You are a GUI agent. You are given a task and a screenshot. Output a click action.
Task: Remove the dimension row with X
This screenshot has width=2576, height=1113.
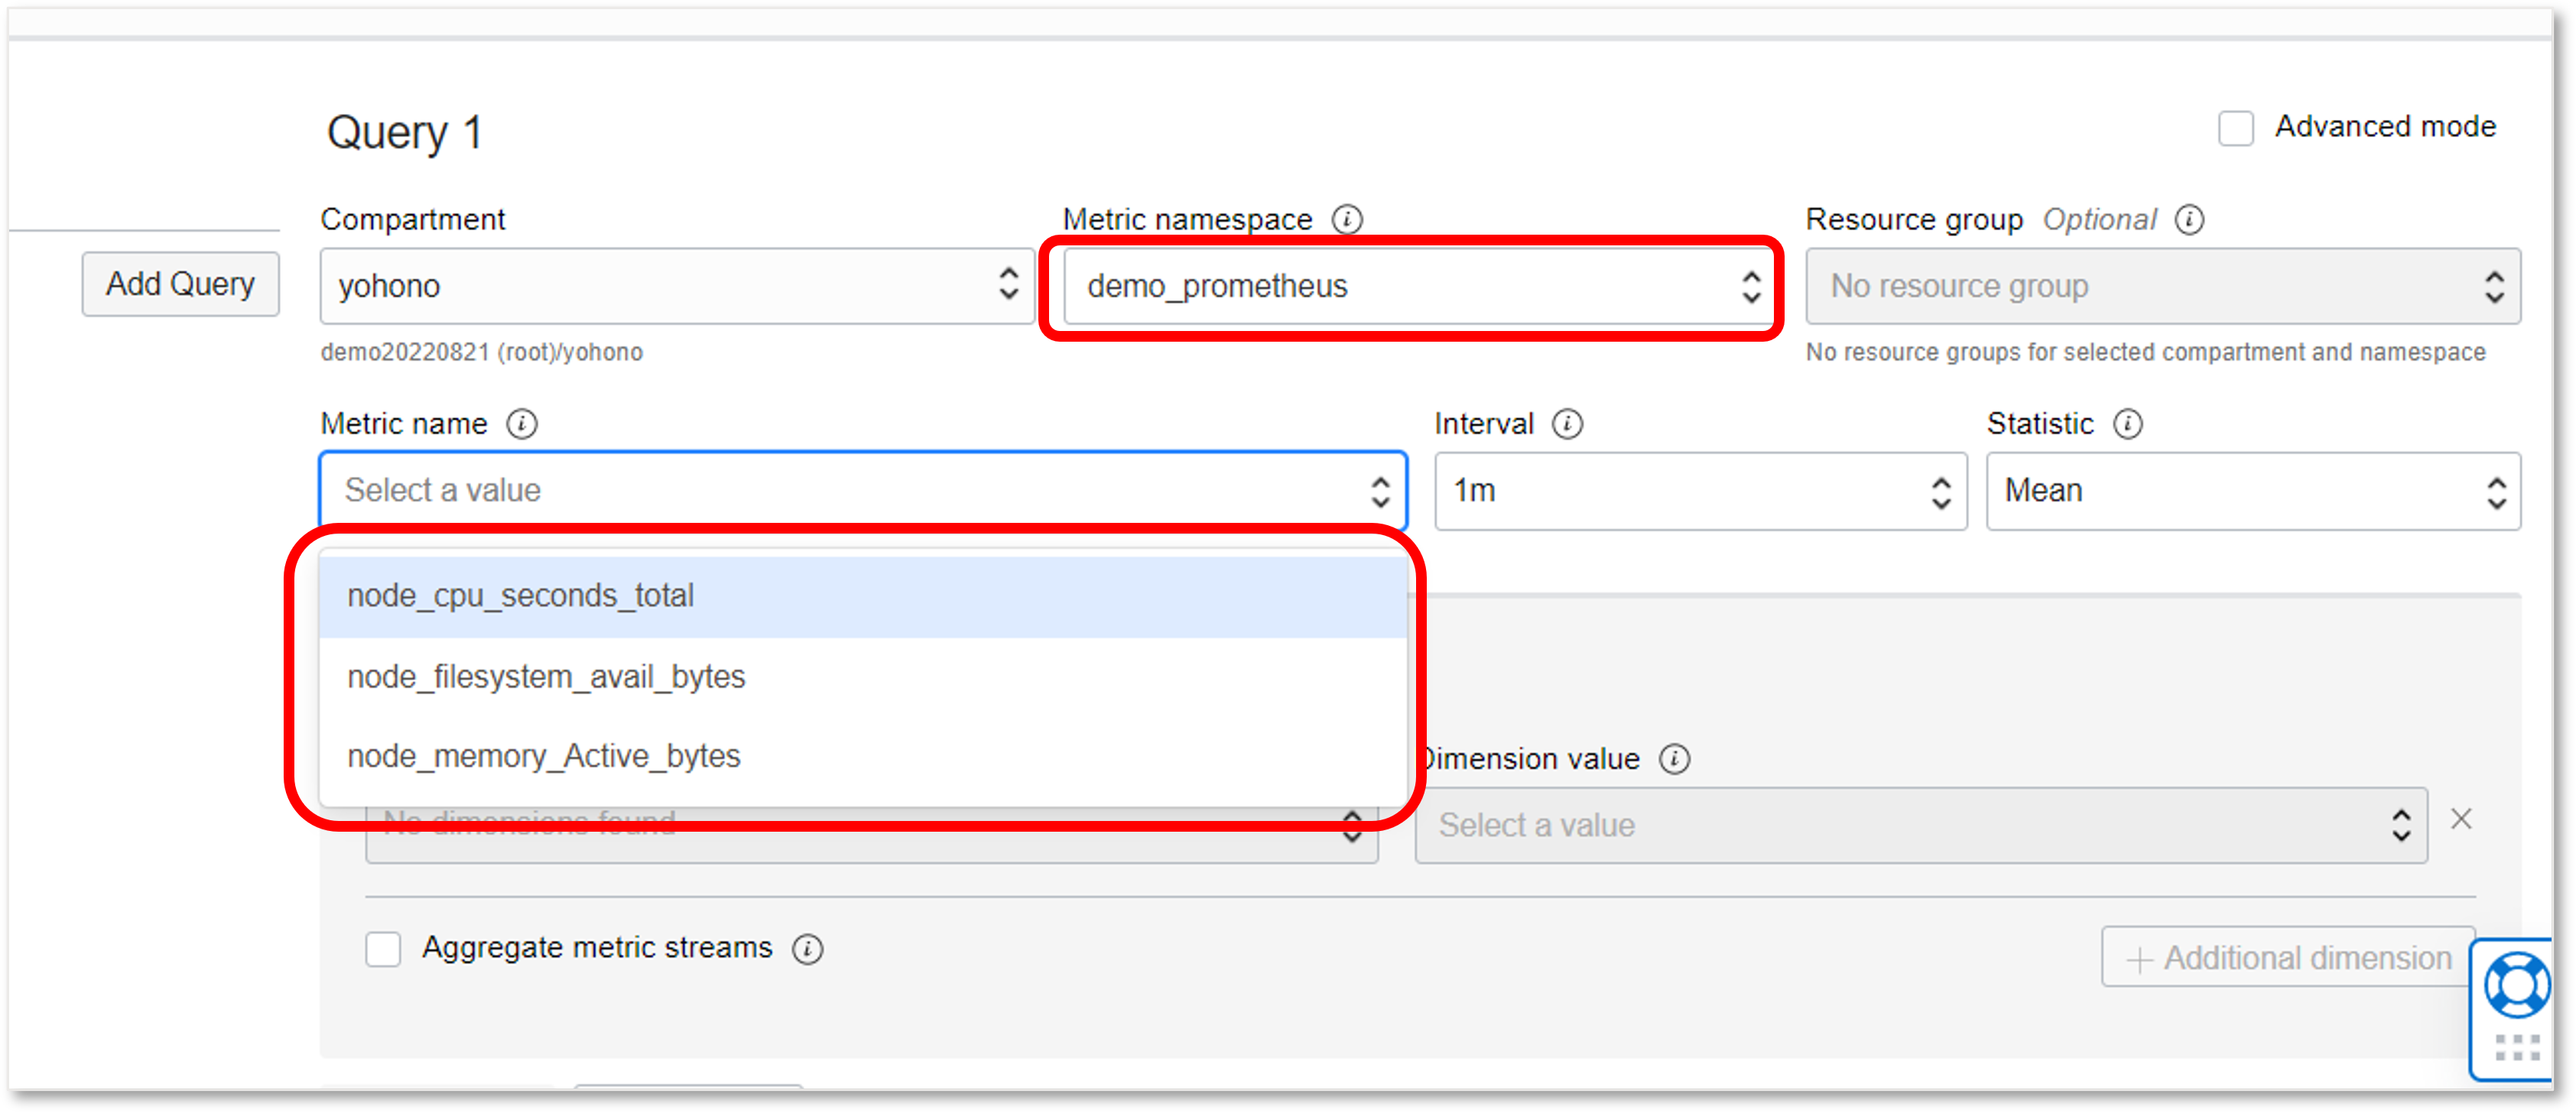[x=2461, y=819]
